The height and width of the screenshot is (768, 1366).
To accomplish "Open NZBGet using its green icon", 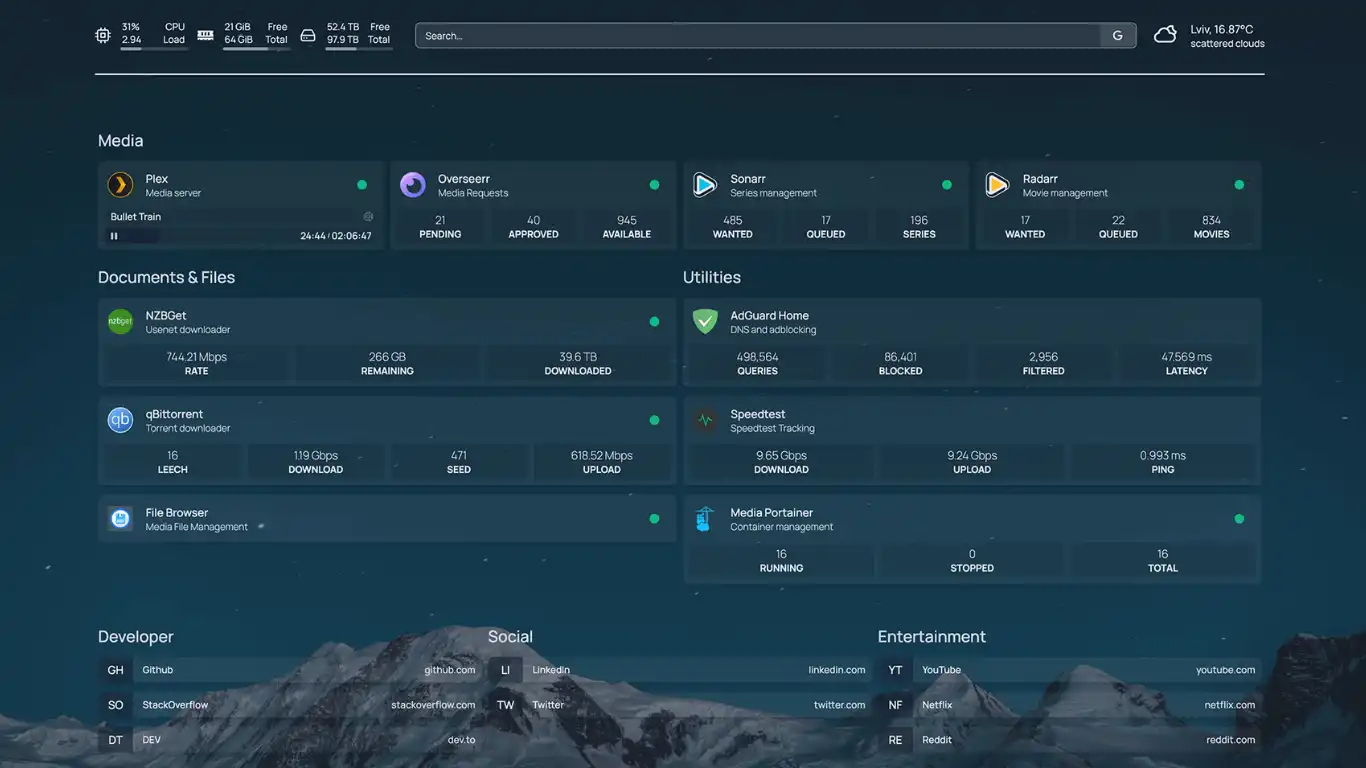I will tap(120, 322).
